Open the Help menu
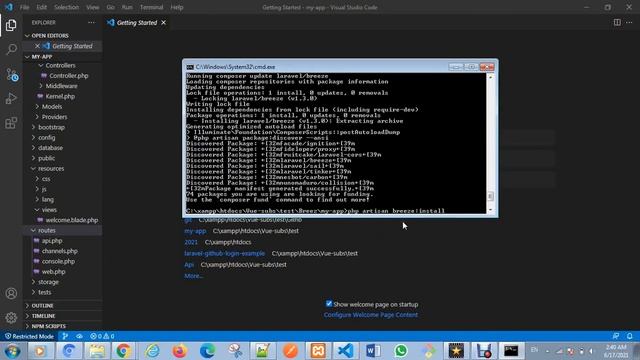640x360 pixels. 177,7
